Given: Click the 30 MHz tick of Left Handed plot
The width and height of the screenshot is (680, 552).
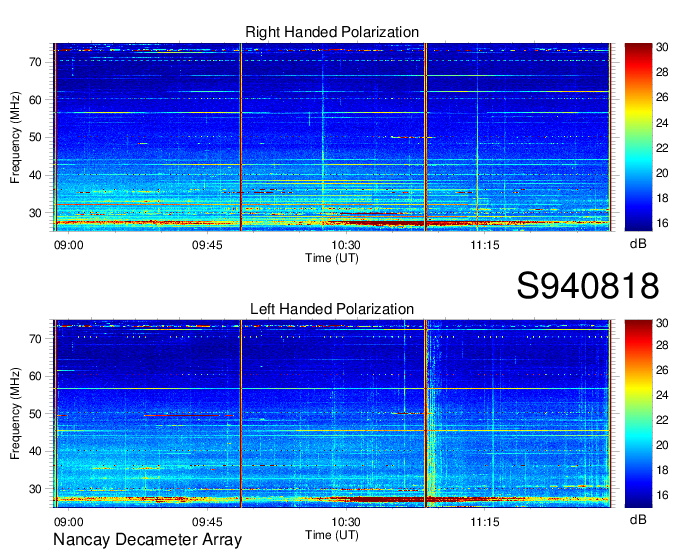Looking at the screenshot, I should tap(36, 489).
